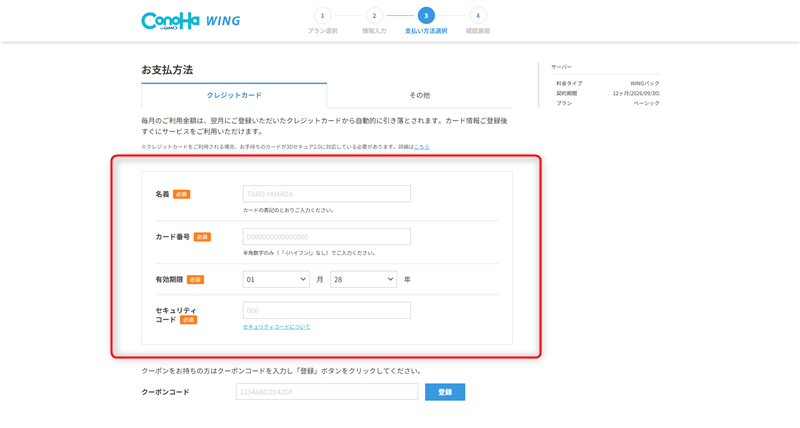Screen dimensions: 800x428
Task: Open the expiration year dropdown showing 28
Action: [363, 280]
